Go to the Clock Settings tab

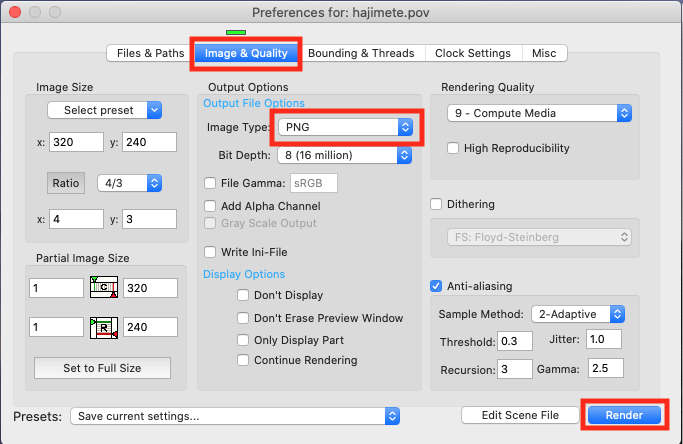point(474,53)
